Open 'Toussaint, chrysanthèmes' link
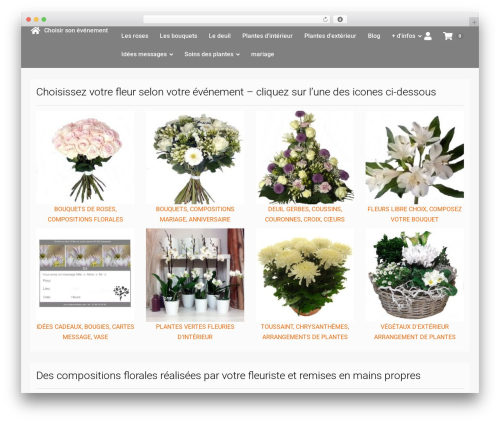 (305, 332)
